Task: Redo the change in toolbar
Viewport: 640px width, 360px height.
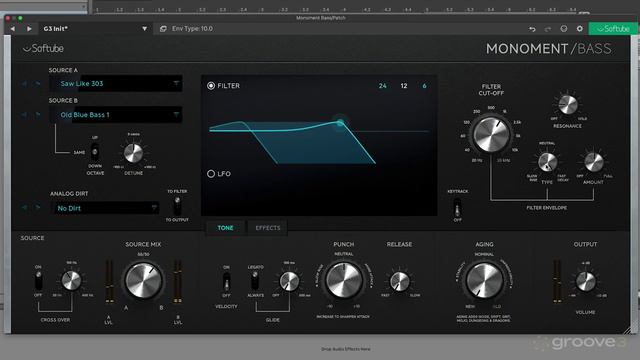Action: click(x=548, y=29)
